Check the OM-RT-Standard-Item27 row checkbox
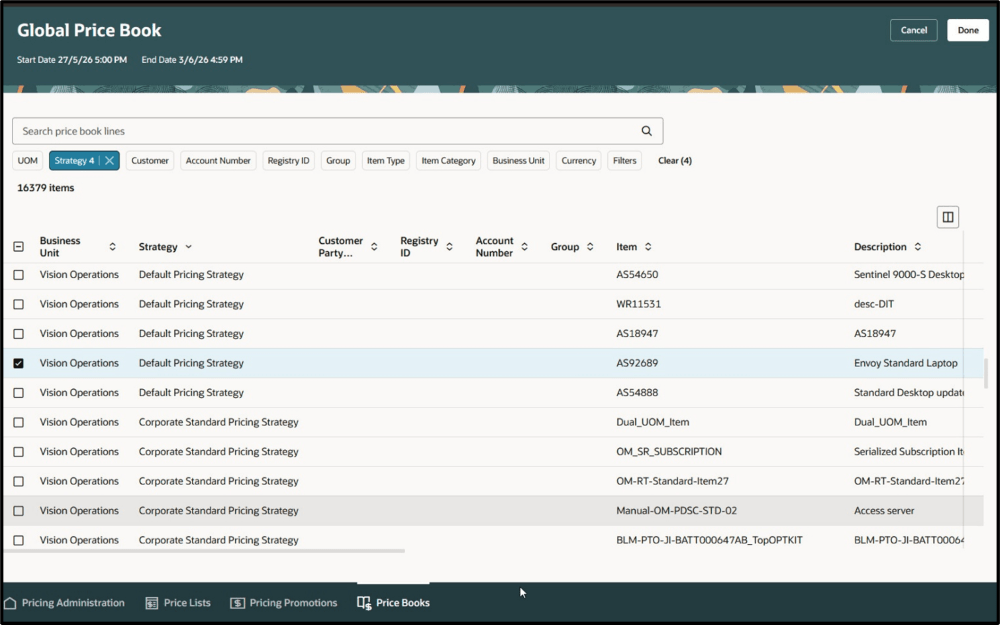Image resolution: width=1000 pixels, height=625 pixels. (18, 481)
